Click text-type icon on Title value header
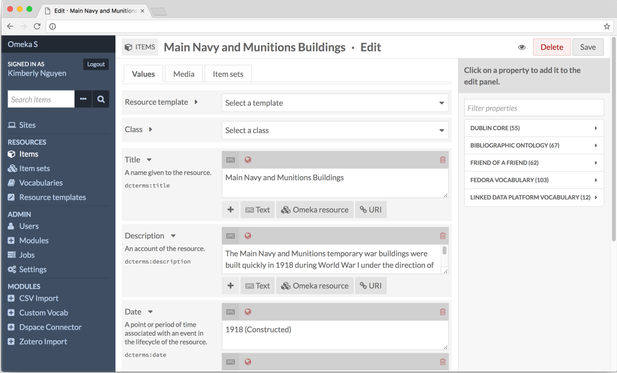This screenshot has height=373, width=617. [231, 160]
